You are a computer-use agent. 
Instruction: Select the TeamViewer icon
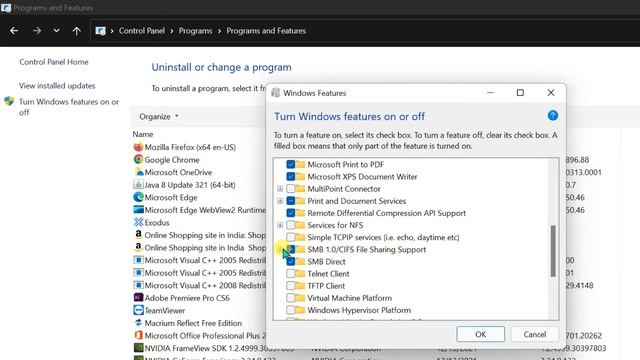pos(138,310)
